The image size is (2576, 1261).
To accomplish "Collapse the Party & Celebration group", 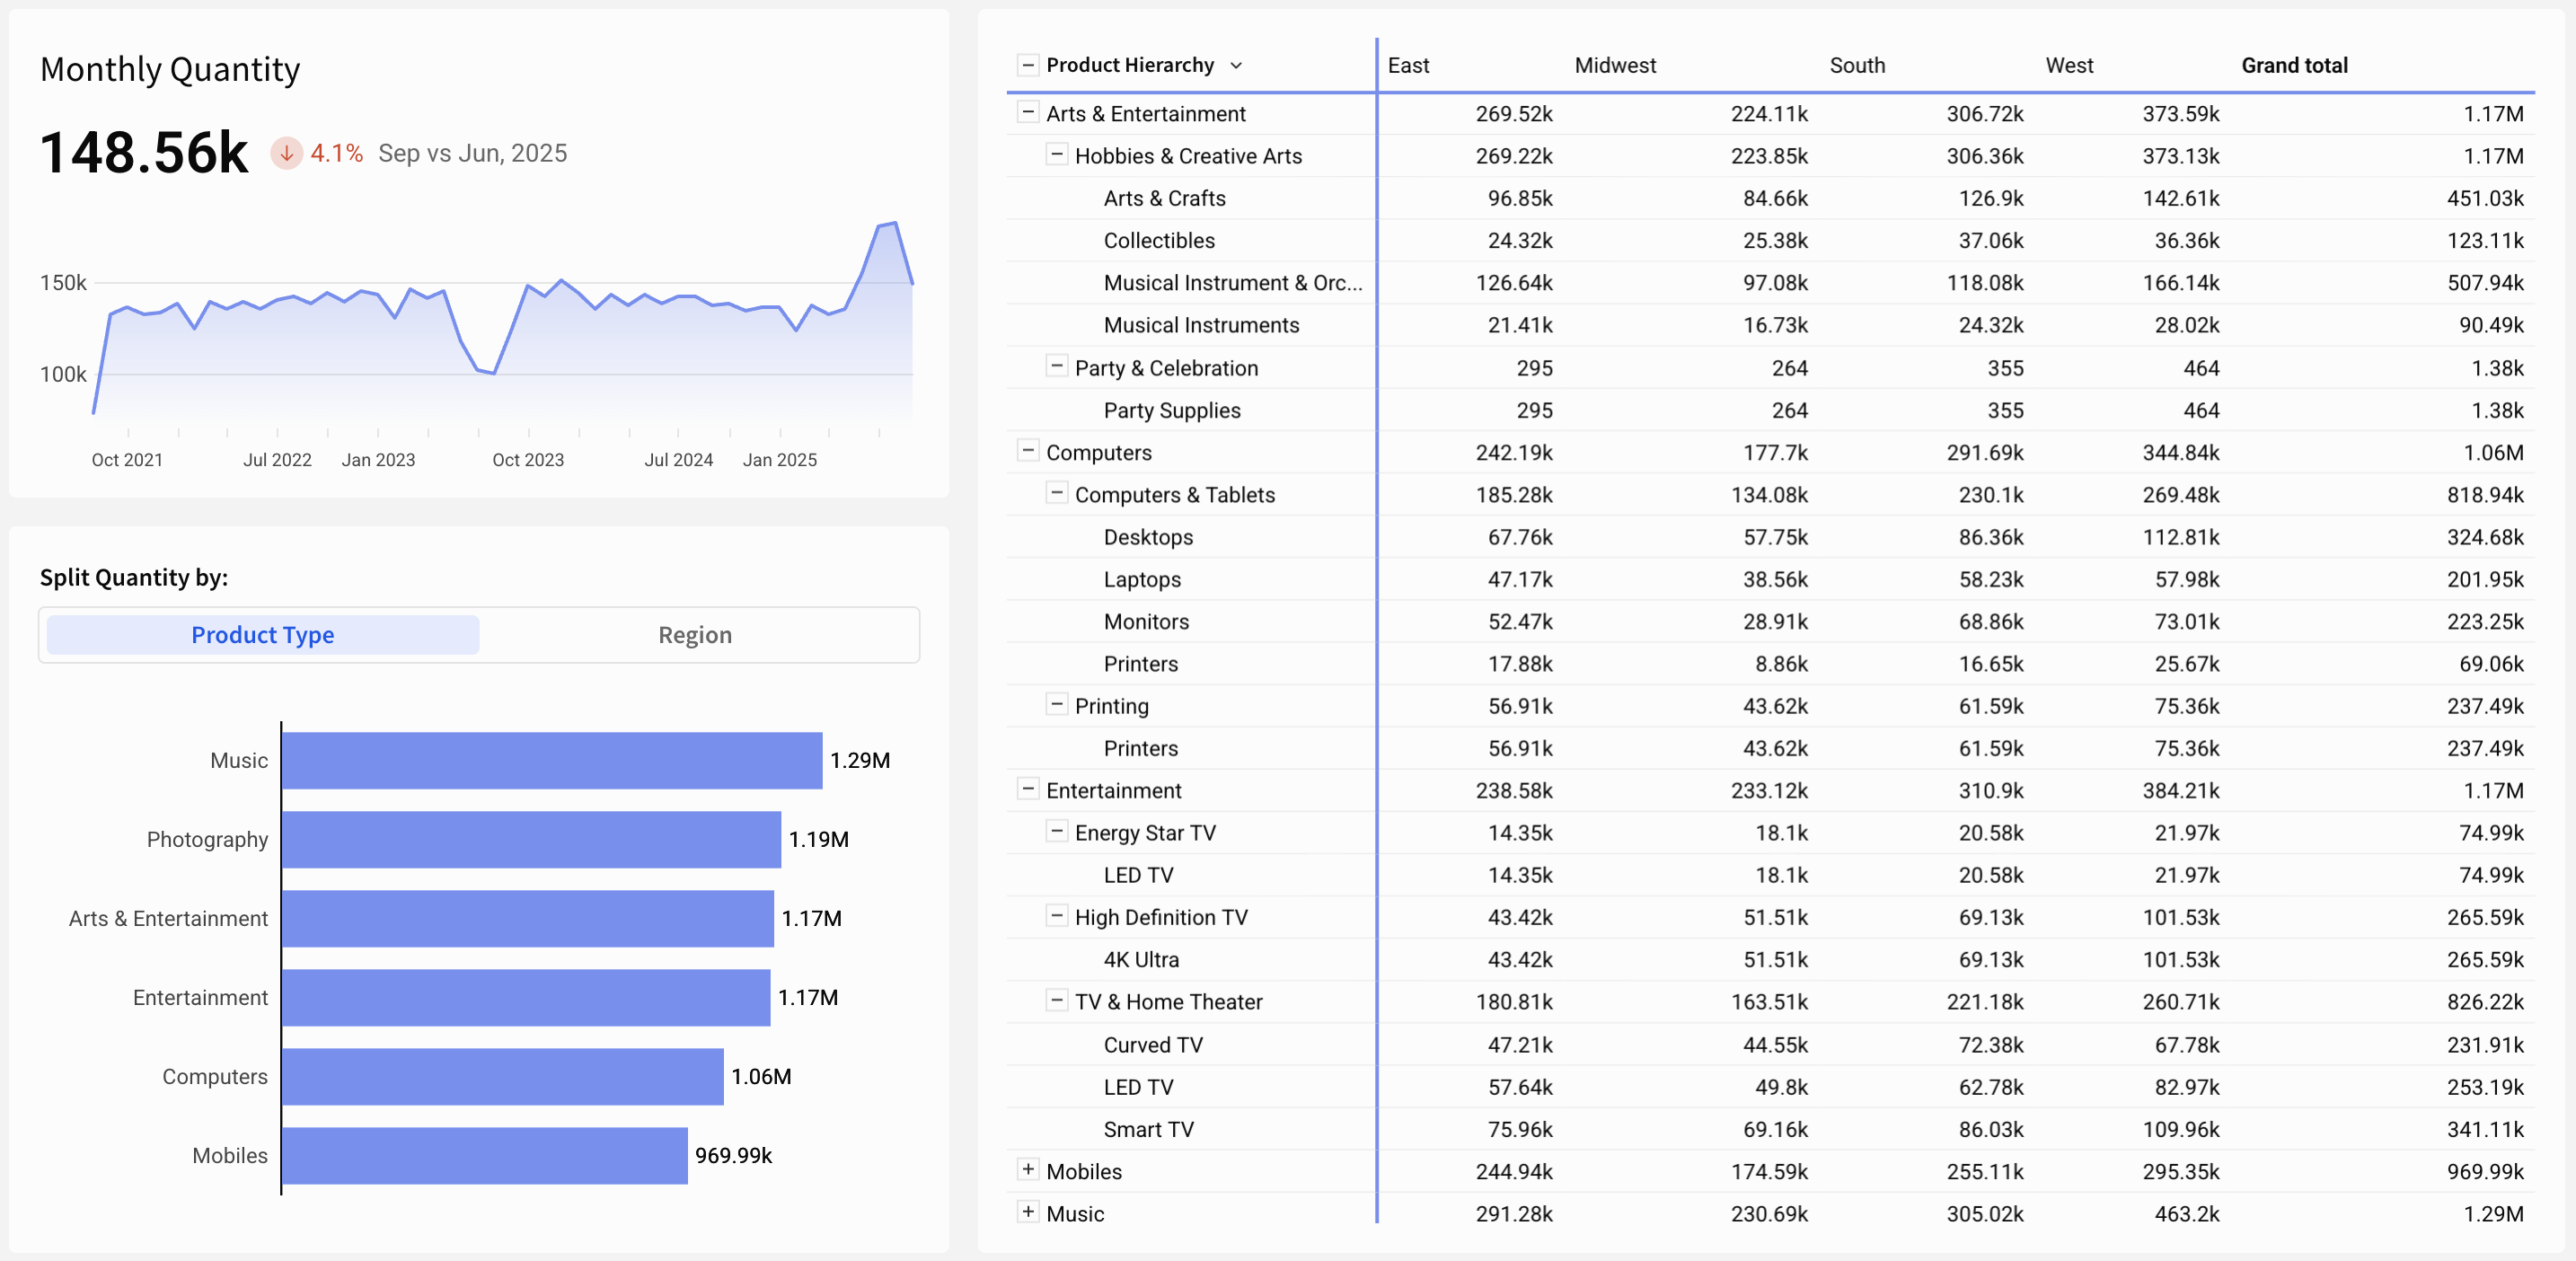I will pos(1056,366).
